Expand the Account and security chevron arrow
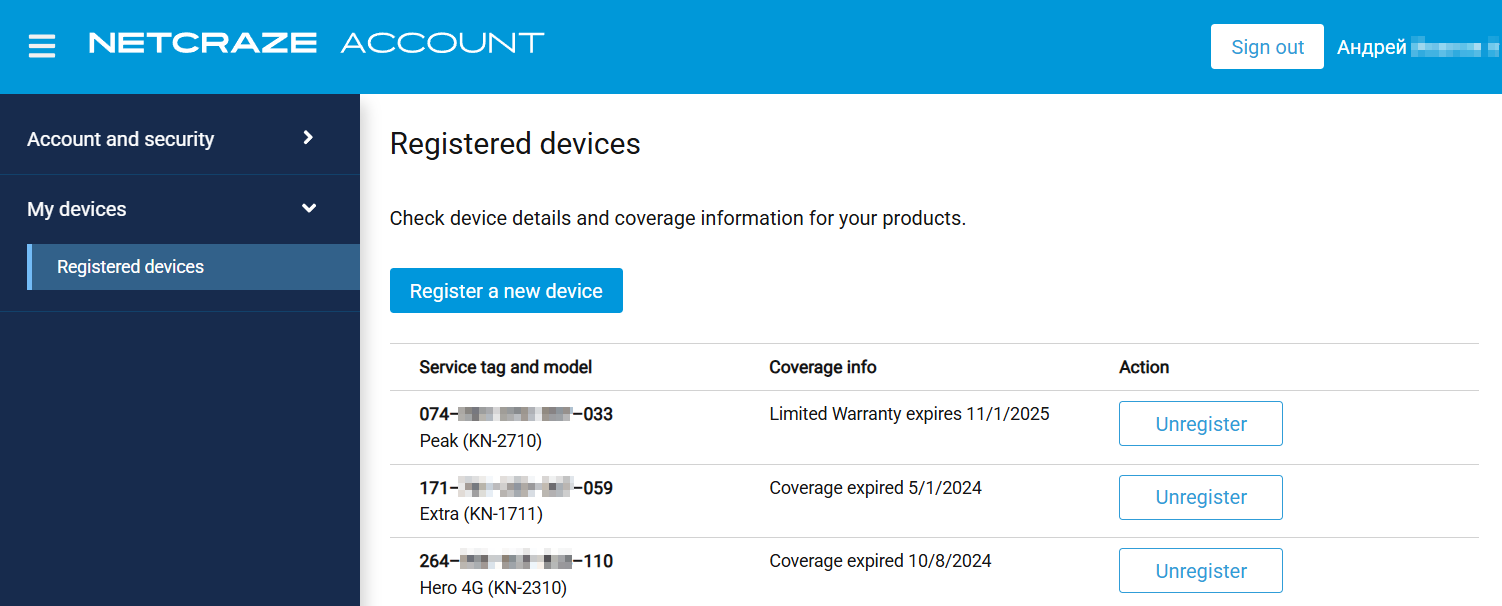 point(308,138)
